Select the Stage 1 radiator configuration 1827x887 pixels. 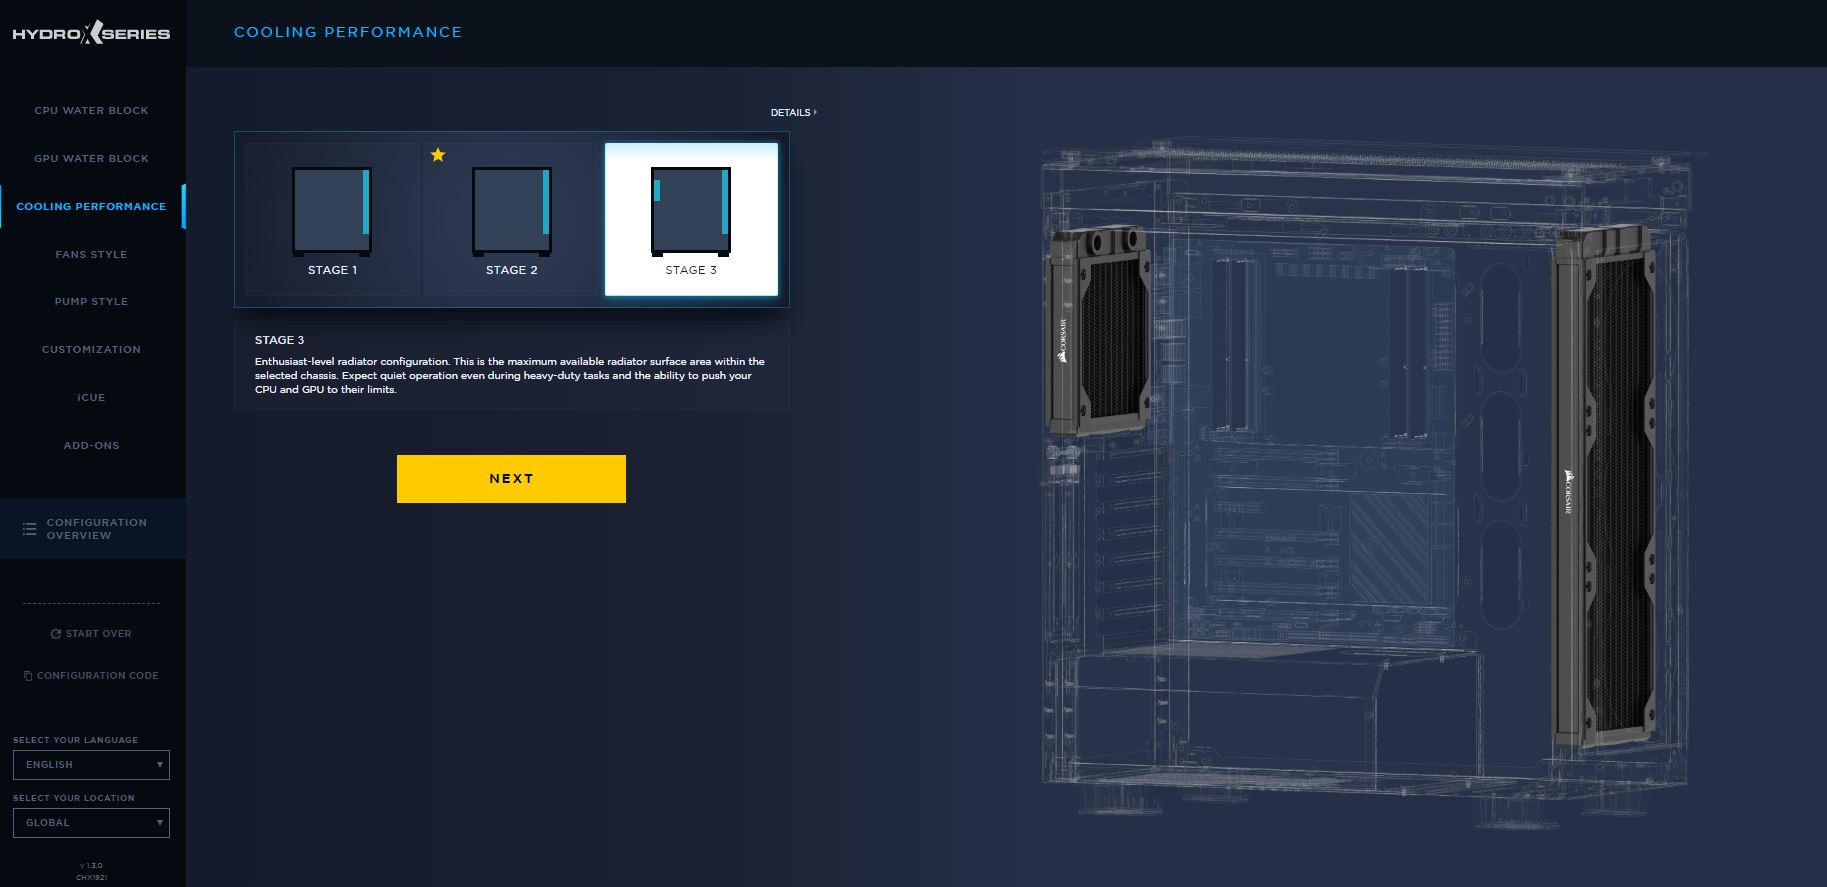(x=332, y=219)
